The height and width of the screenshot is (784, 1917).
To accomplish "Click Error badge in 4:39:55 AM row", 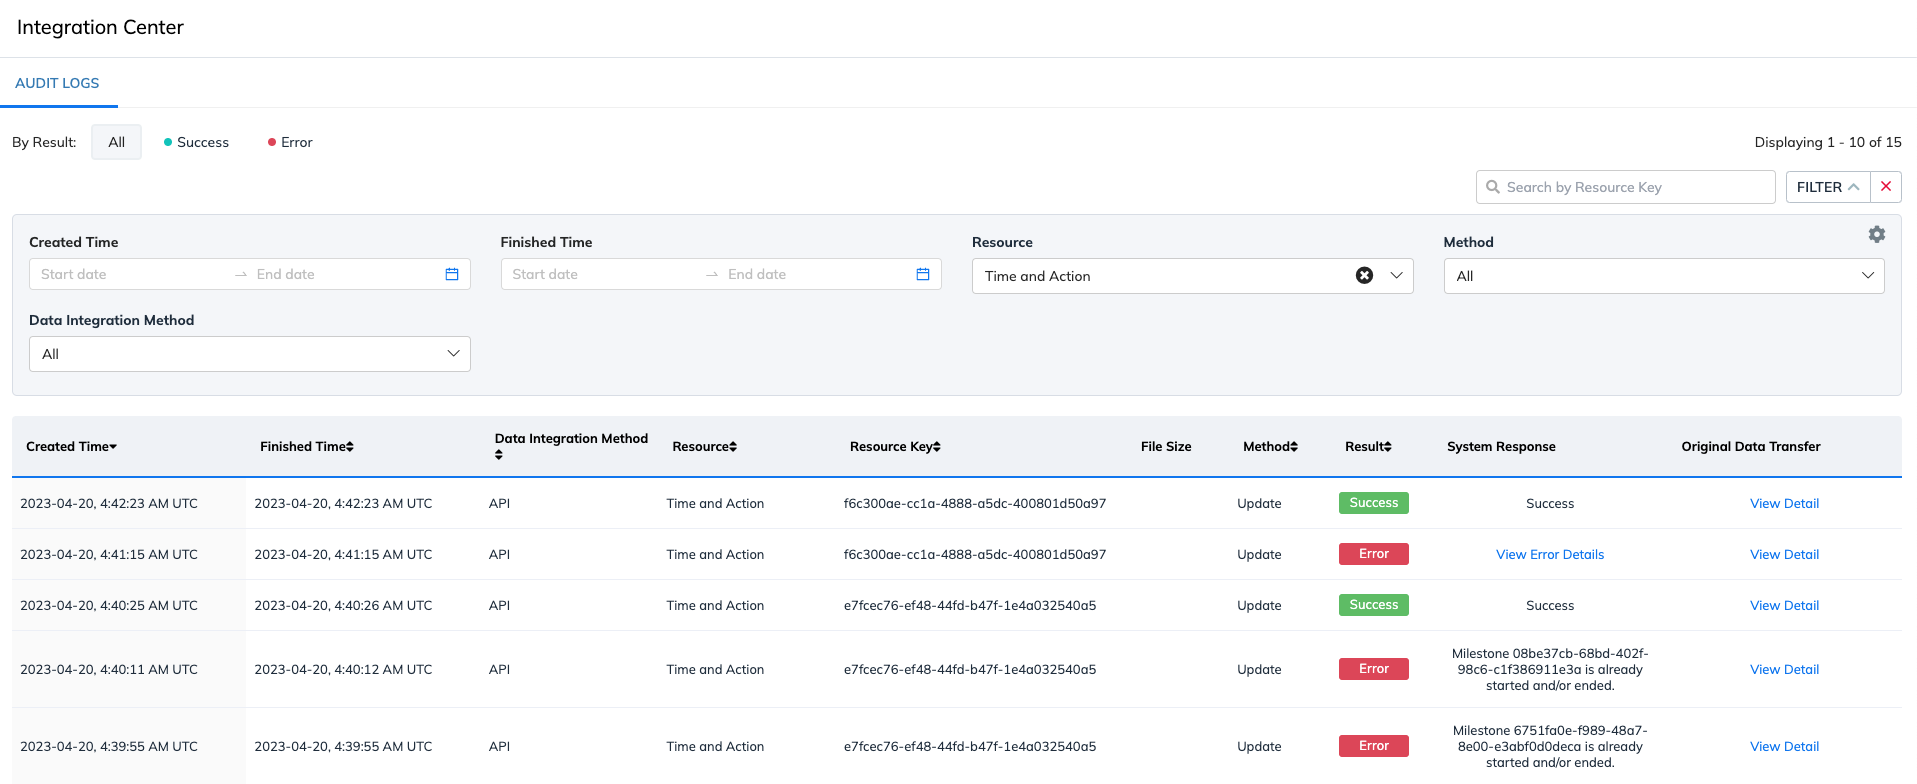I will coord(1374,746).
